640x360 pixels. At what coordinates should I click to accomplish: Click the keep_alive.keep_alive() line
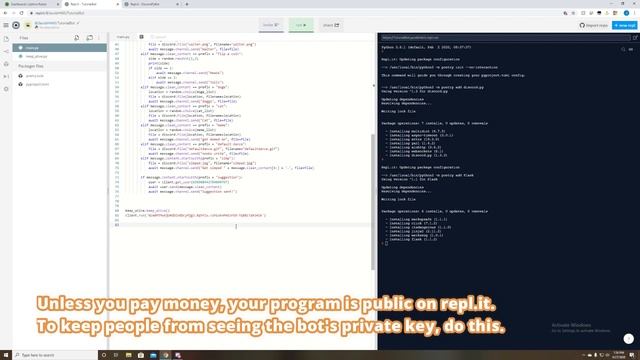coord(147,211)
